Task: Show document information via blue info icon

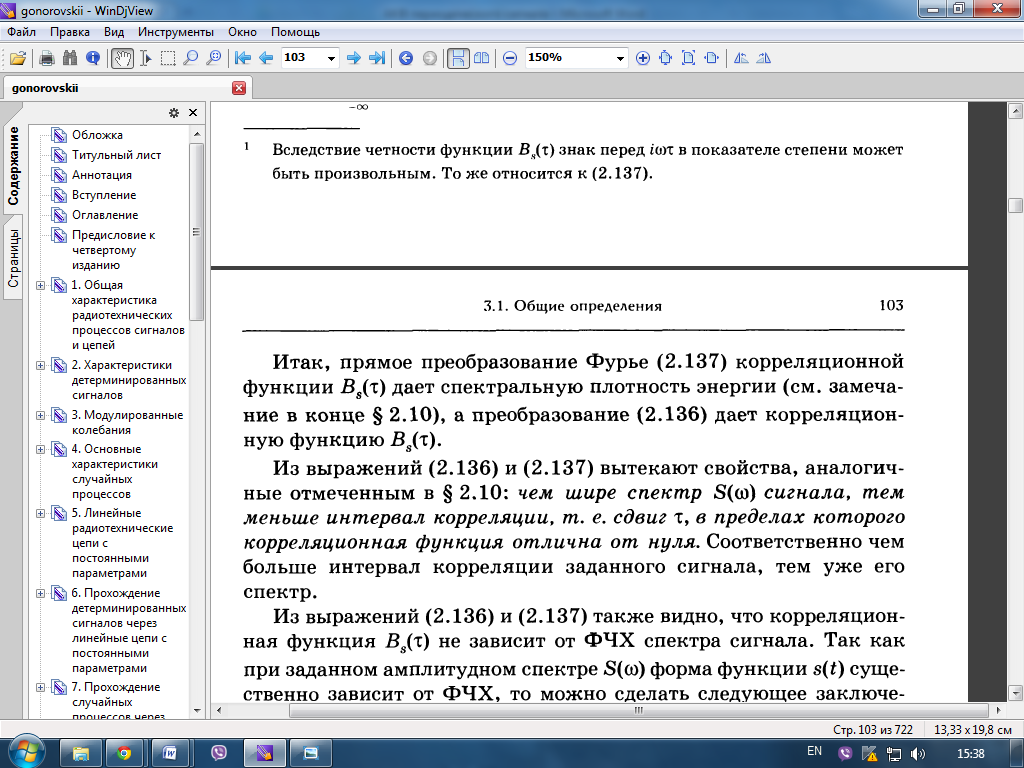Action: 93,58
